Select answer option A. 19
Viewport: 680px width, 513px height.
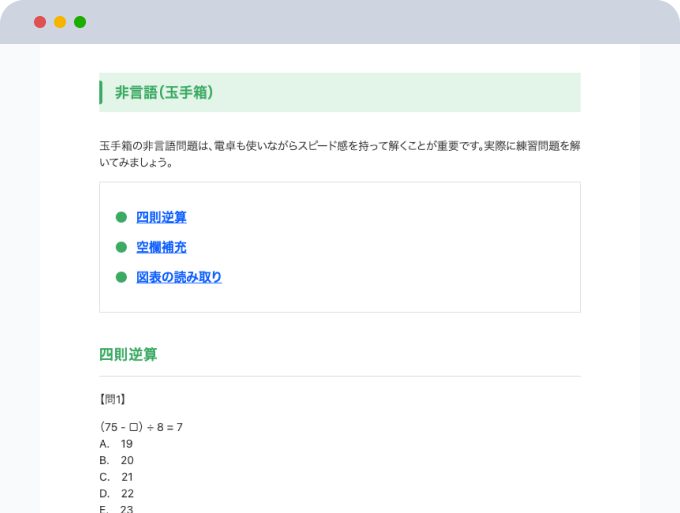[x=116, y=443]
